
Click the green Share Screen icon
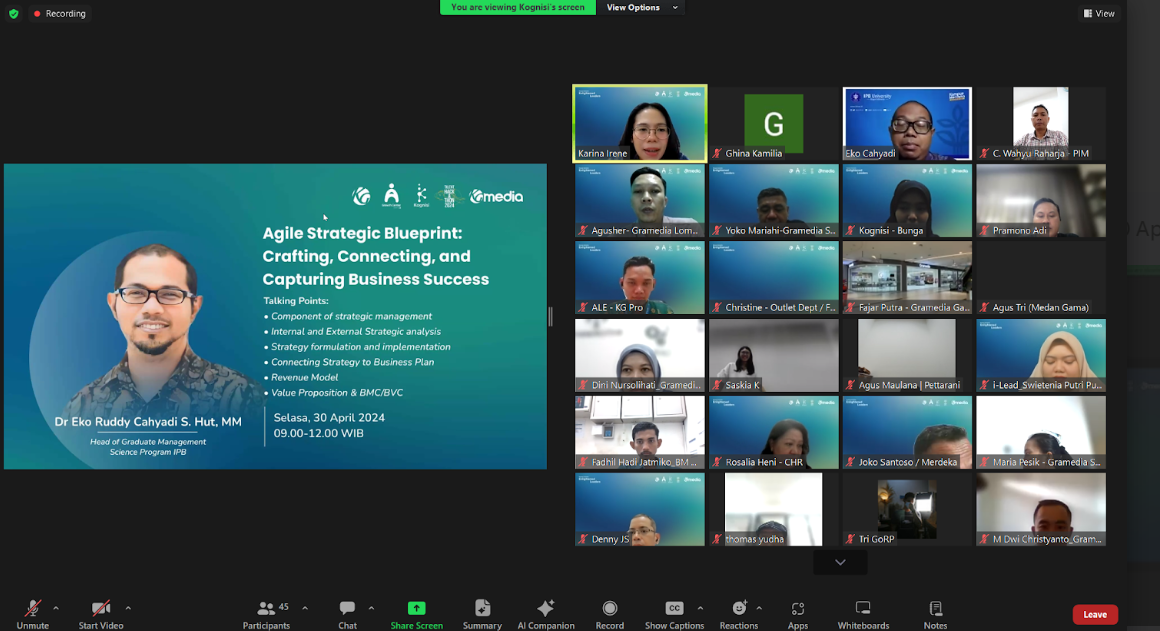(x=417, y=608)
